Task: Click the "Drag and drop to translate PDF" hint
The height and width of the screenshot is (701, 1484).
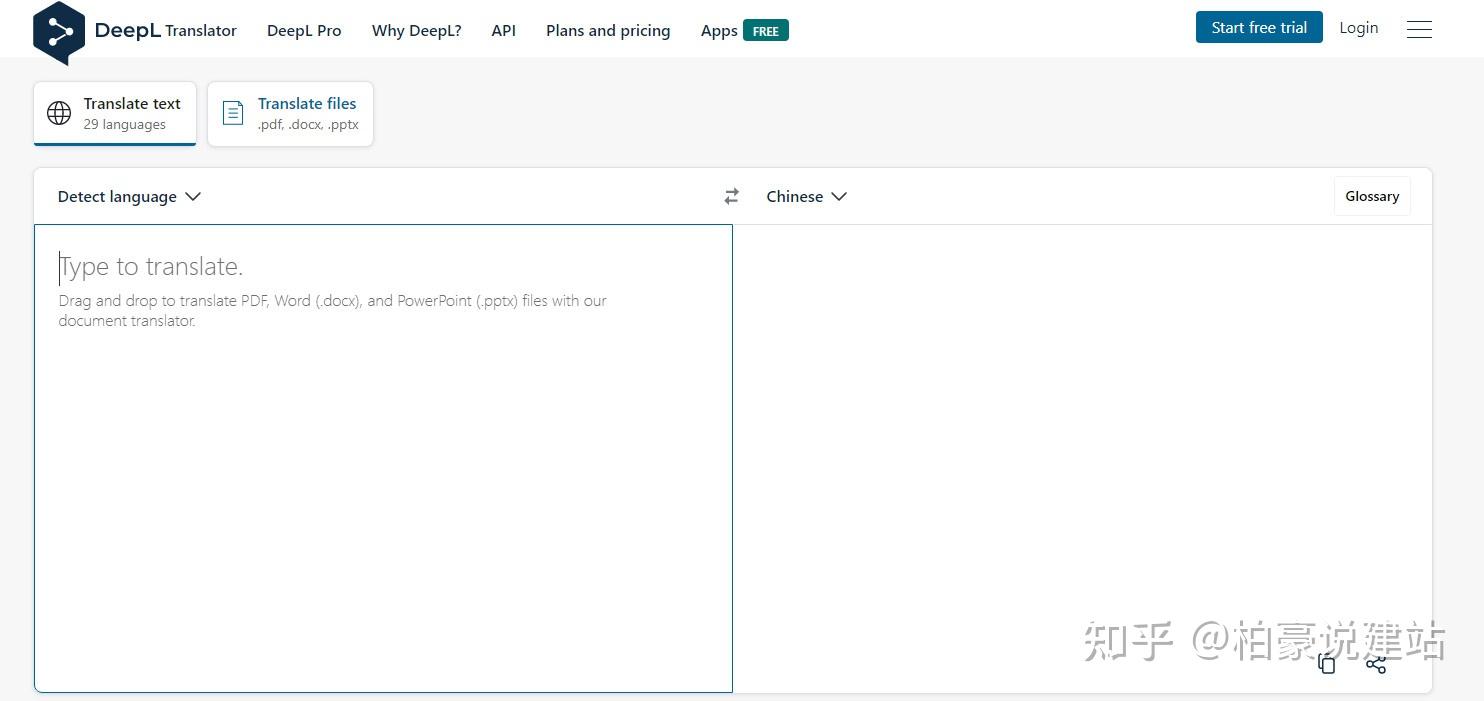Action: 333,311
